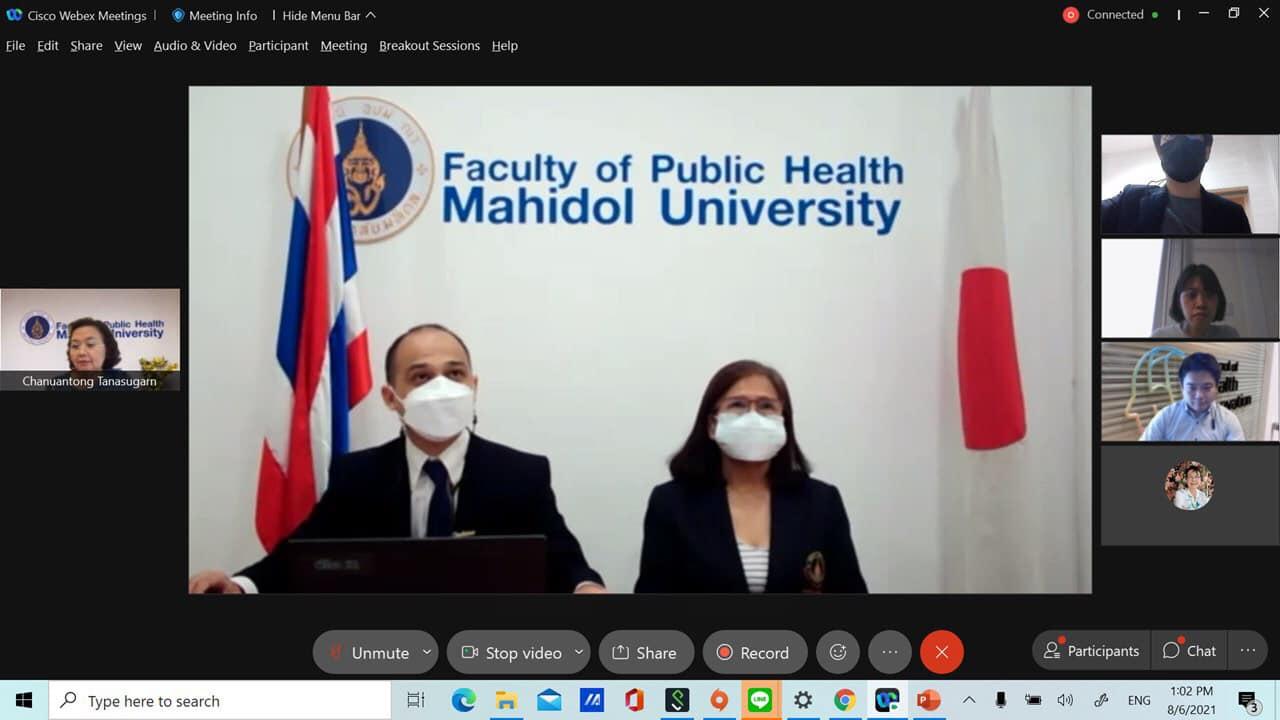Hide the menu bar
This screenshot has height=720, width=1280.
(x=329, y=15)
